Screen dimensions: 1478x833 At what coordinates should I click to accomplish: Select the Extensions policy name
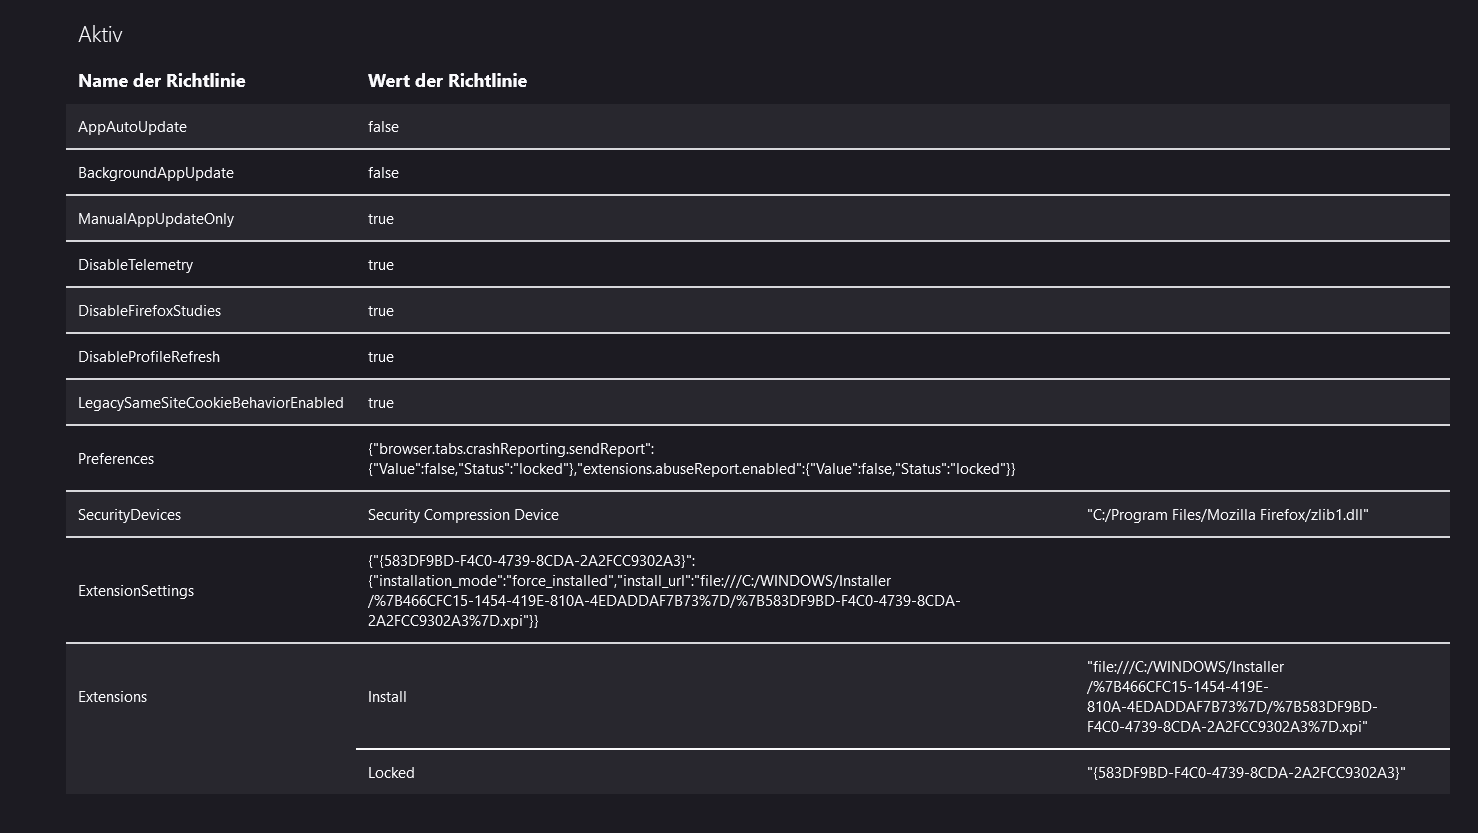pyautogui.click(x=112, y=697)
